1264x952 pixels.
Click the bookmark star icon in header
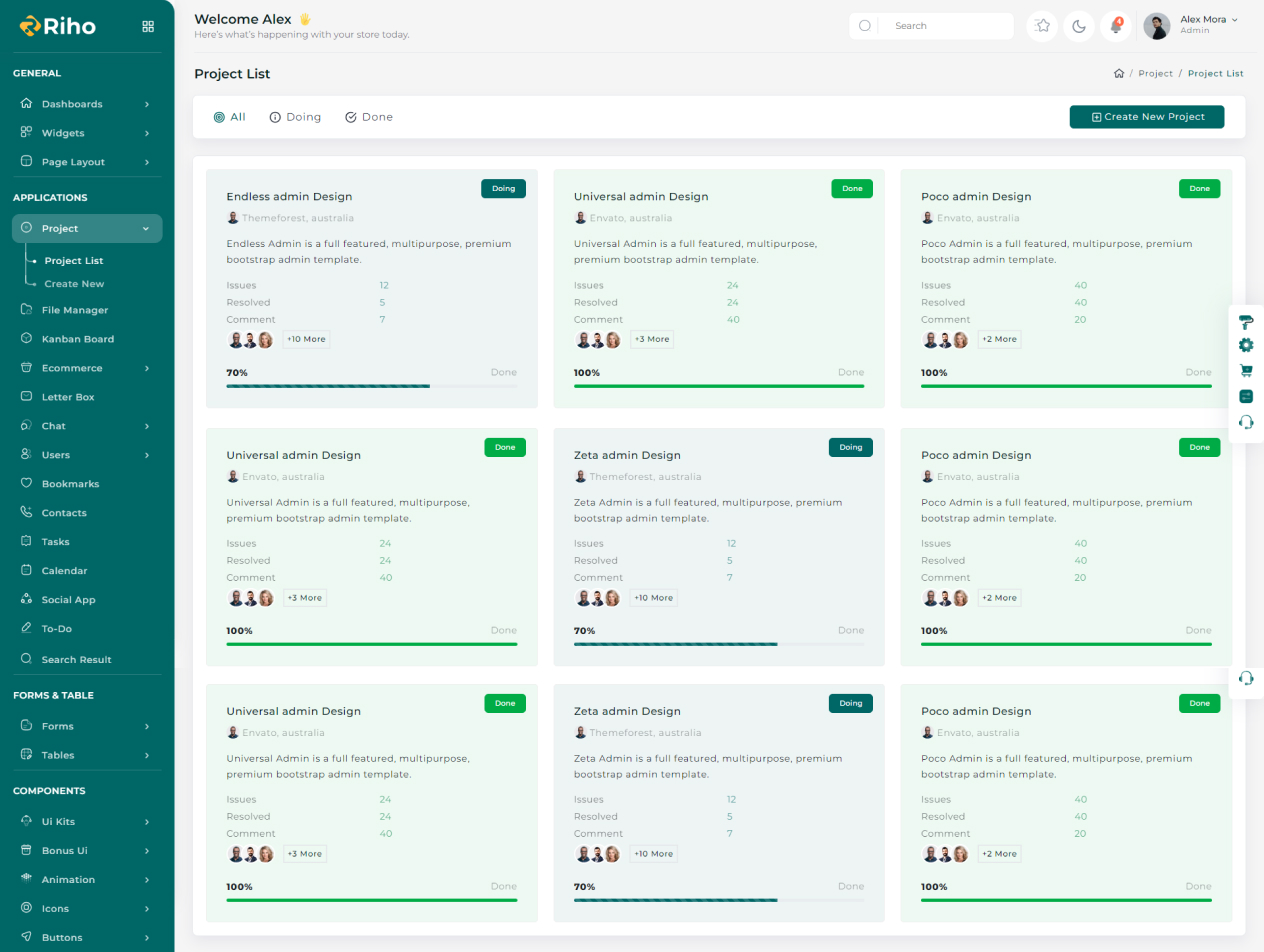click(1043, 26)
